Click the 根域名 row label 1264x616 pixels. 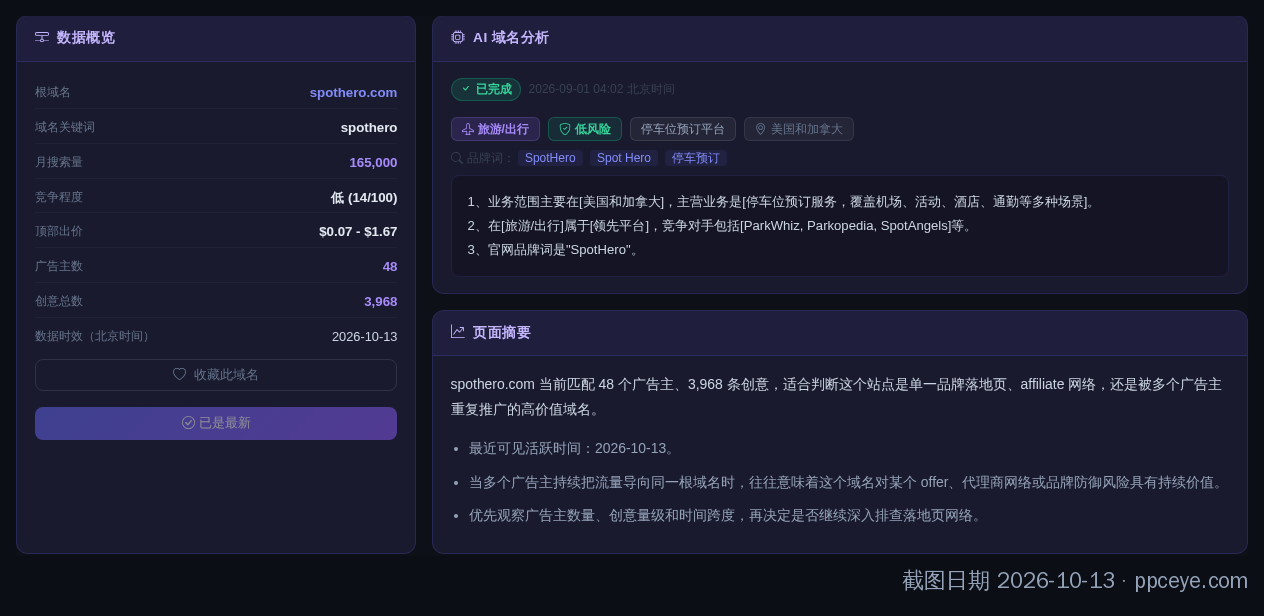53,92
